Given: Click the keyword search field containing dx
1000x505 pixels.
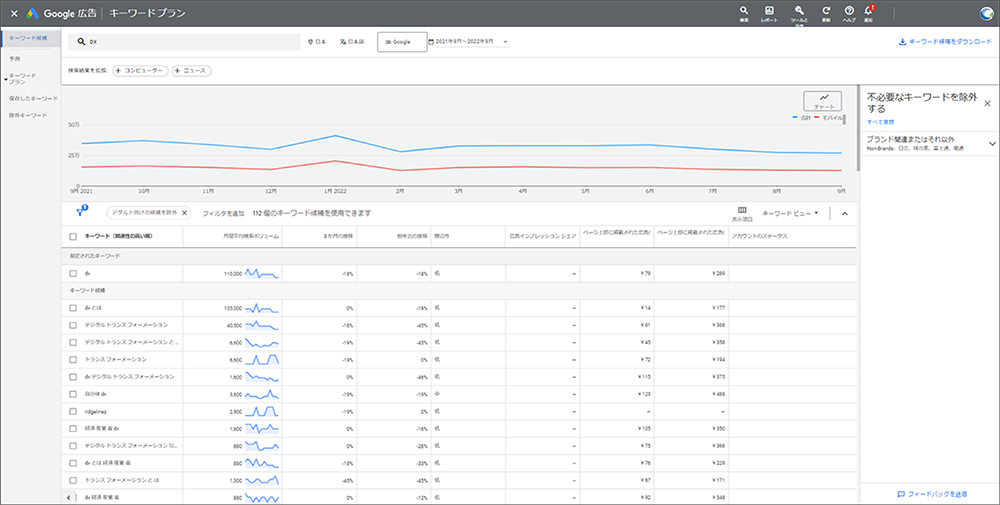Looking at the screenshot, I should (184, 42).
